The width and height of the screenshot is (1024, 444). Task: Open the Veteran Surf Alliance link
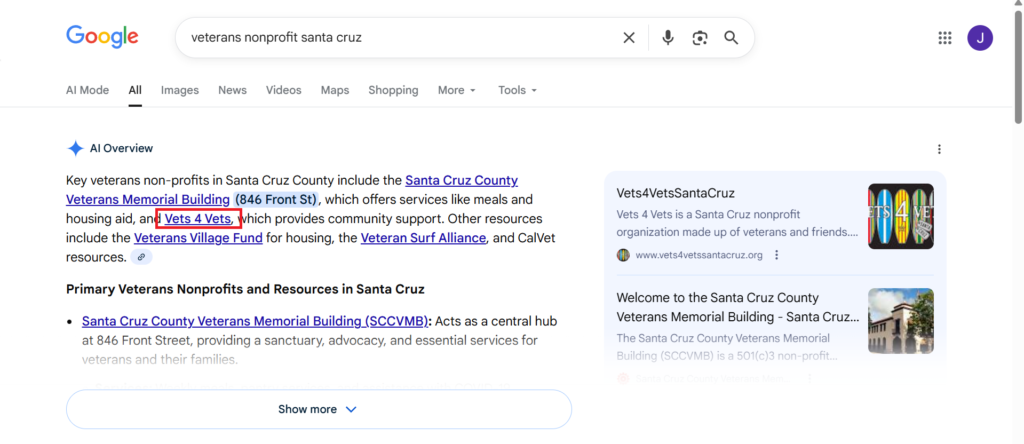[423, 238]
